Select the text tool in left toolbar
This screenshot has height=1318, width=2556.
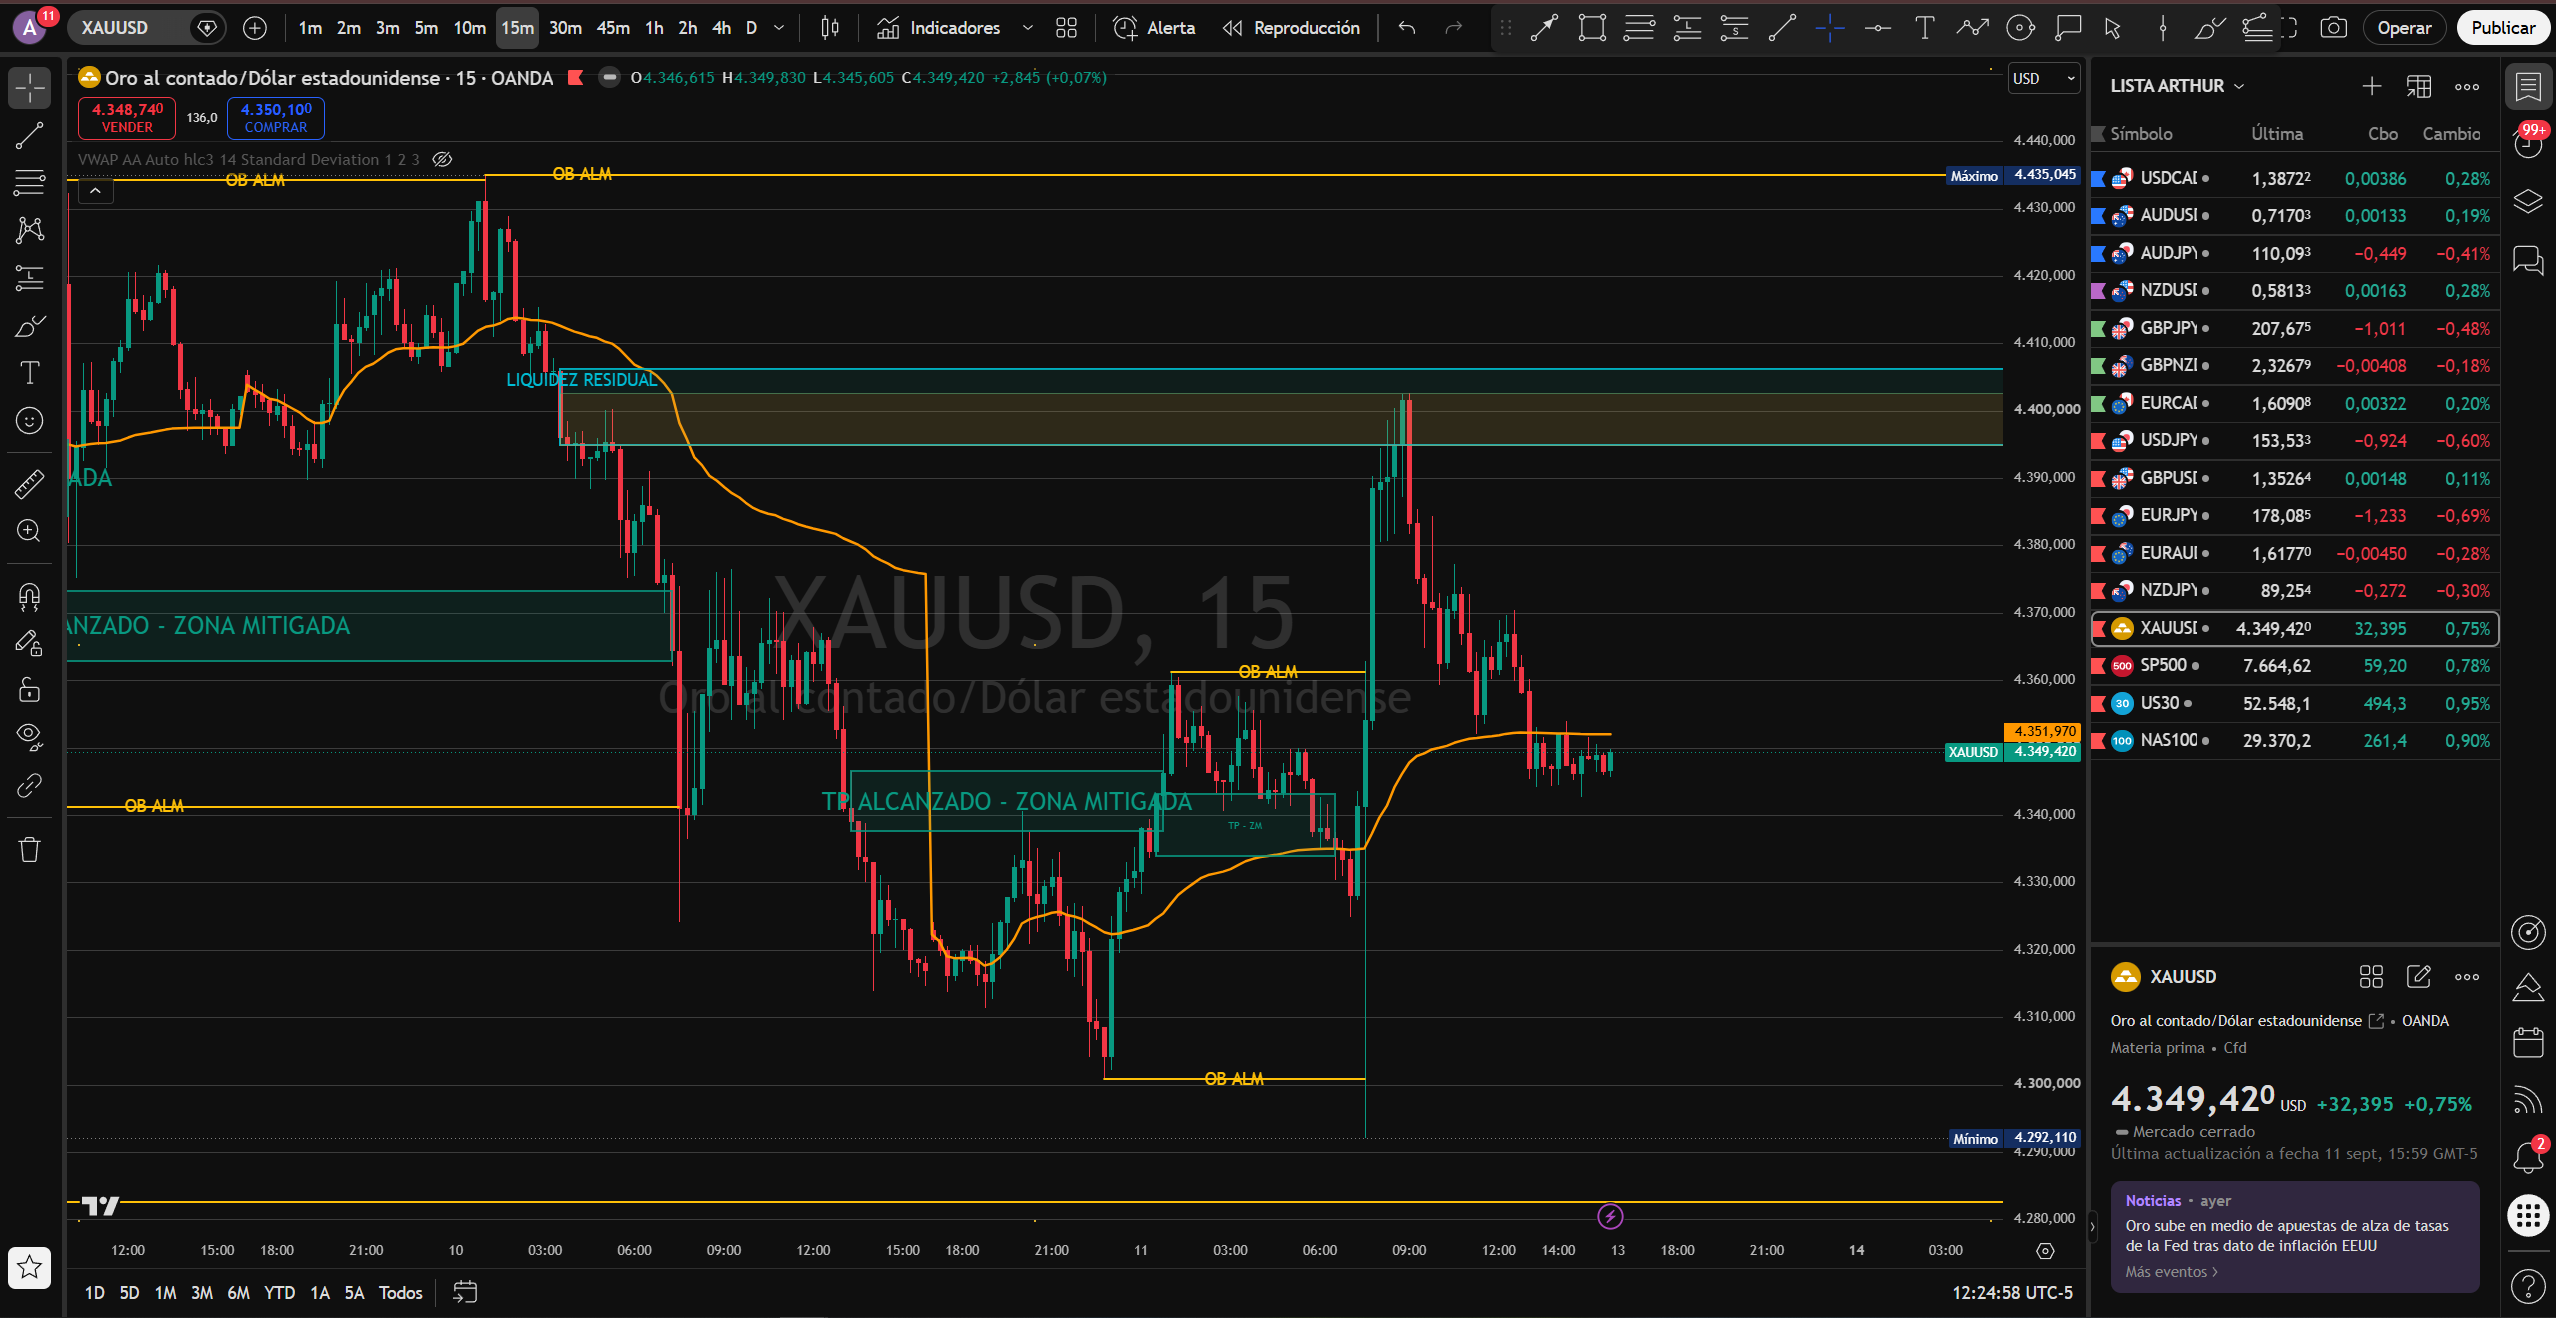click(29, 373)
